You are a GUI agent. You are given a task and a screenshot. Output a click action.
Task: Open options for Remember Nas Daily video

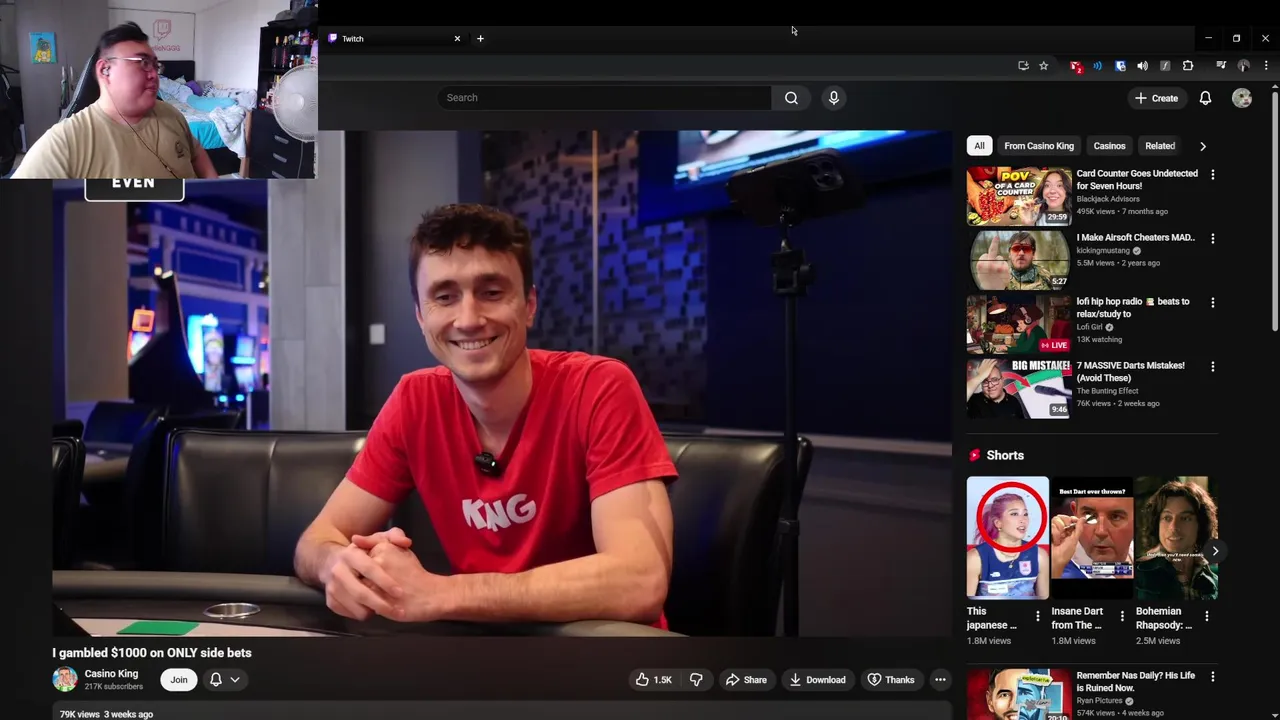click(1213, 677)
